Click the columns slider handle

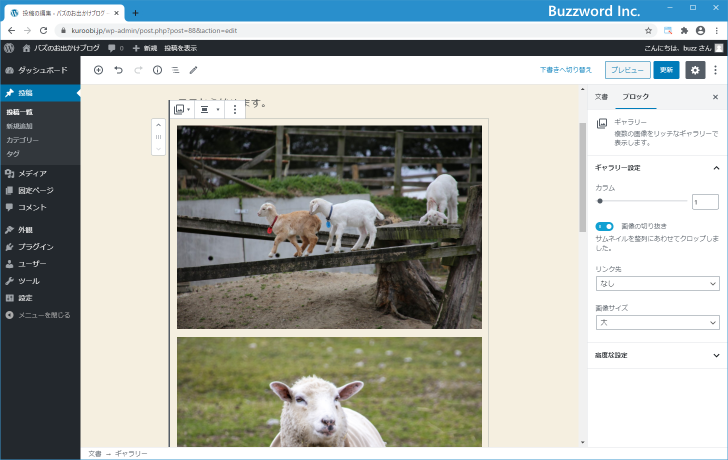coord(600,201)
